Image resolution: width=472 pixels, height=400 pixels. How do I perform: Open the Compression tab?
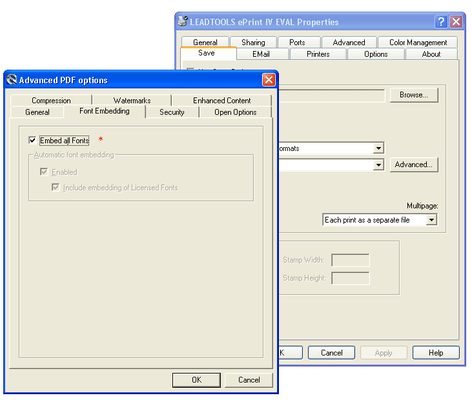pyautogui.click(x=51, y=100)
